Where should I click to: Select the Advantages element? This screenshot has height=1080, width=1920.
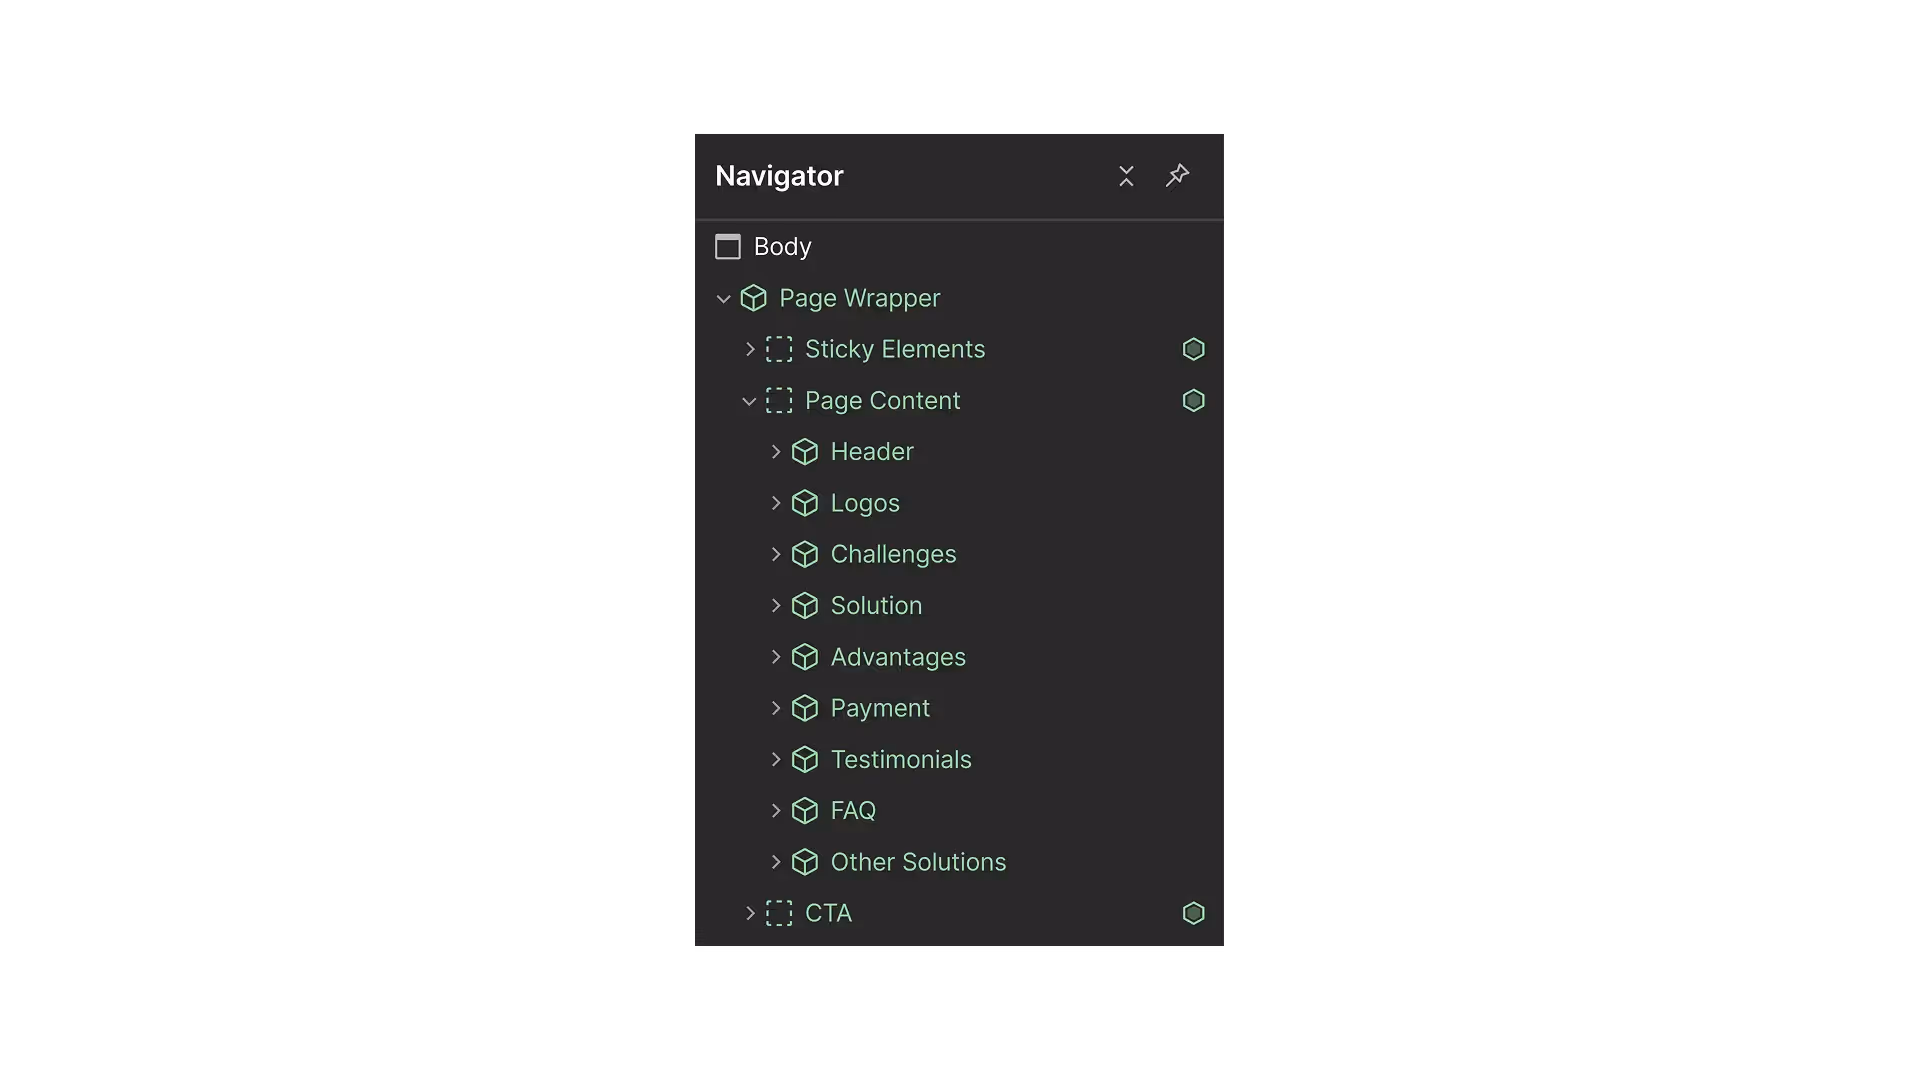point(898,657)
